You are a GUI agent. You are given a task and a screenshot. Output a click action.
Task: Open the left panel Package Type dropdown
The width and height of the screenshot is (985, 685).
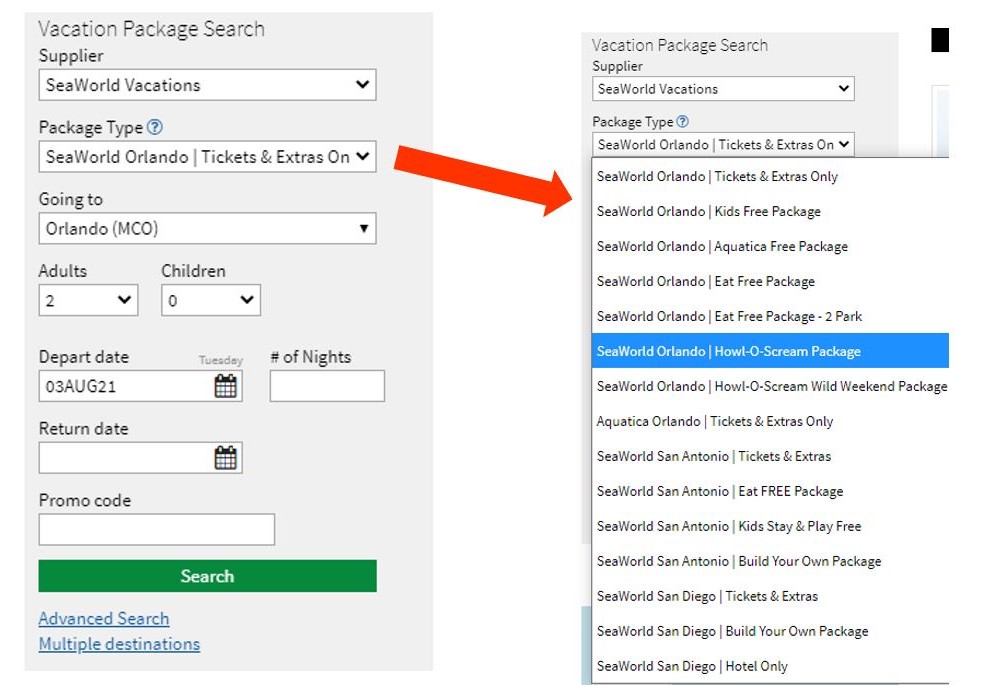tap(207, 157)
